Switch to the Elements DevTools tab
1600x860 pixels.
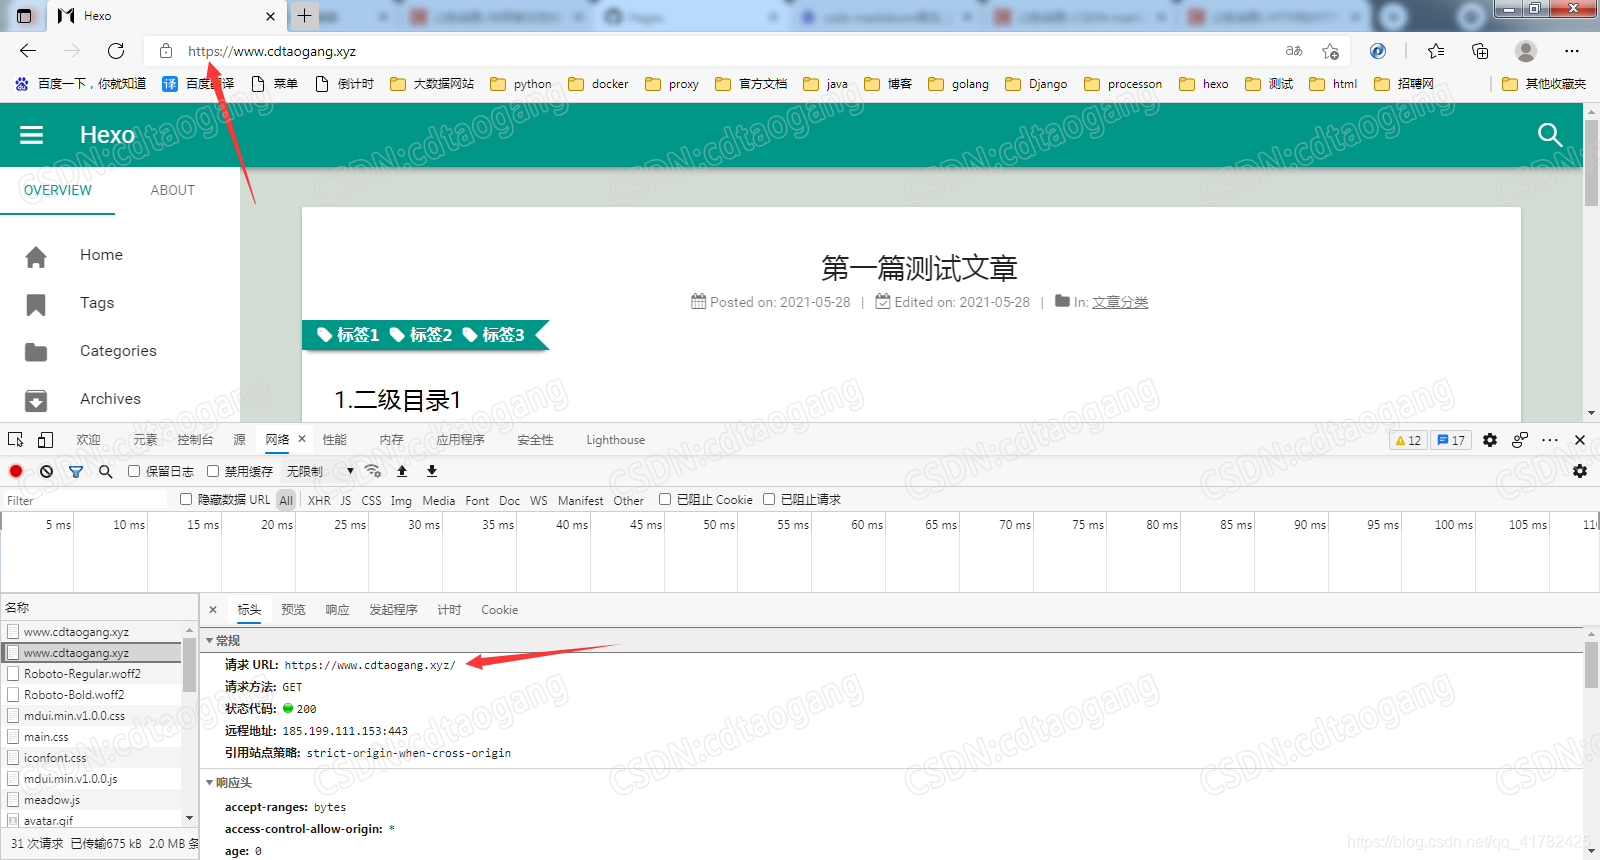coord(145,440)
